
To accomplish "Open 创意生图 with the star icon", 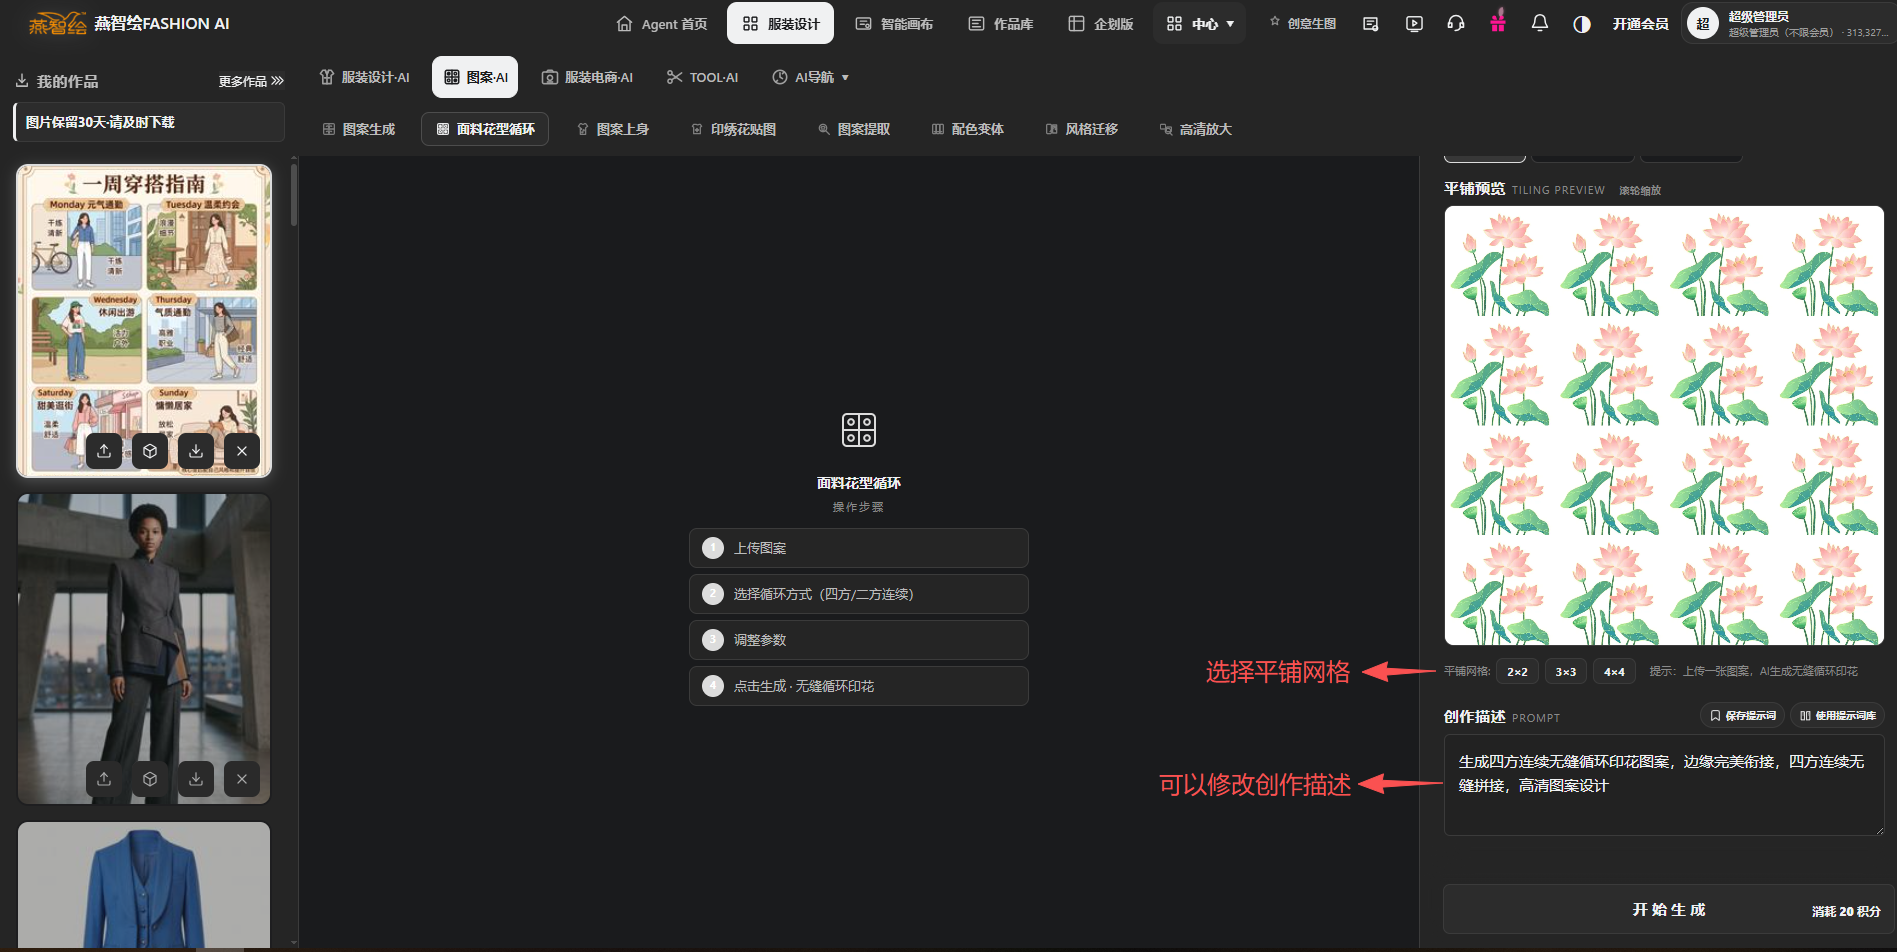I will click(x=1303, y=24).
